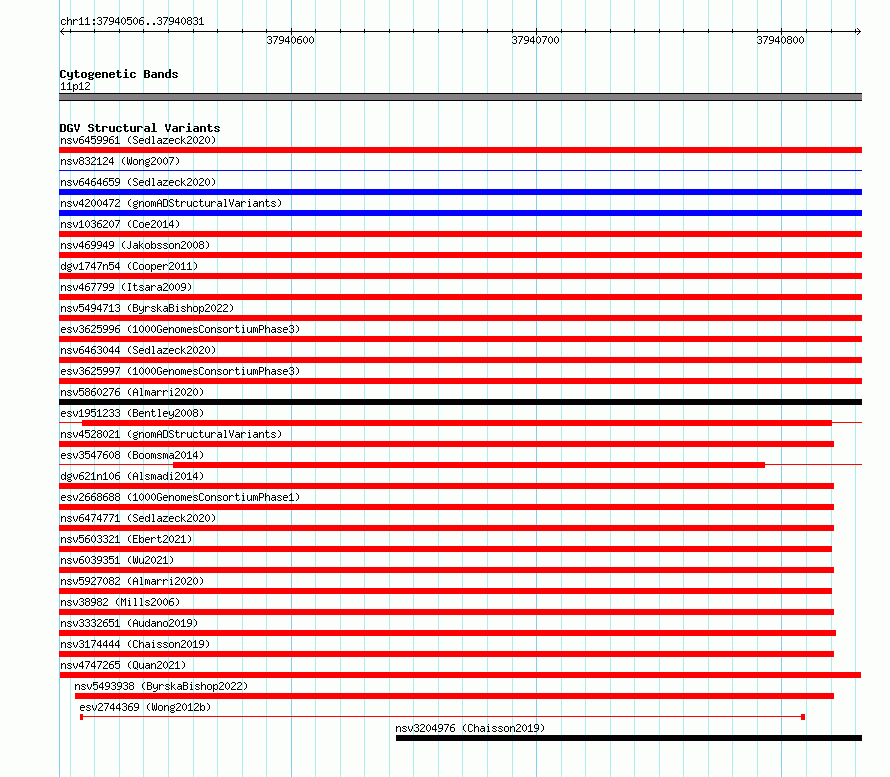Image resolution: width=890 pixels, height=777 pixels.
Task: Click the black nsv3204976 variant bar
Action: click(x=629, y=738)
